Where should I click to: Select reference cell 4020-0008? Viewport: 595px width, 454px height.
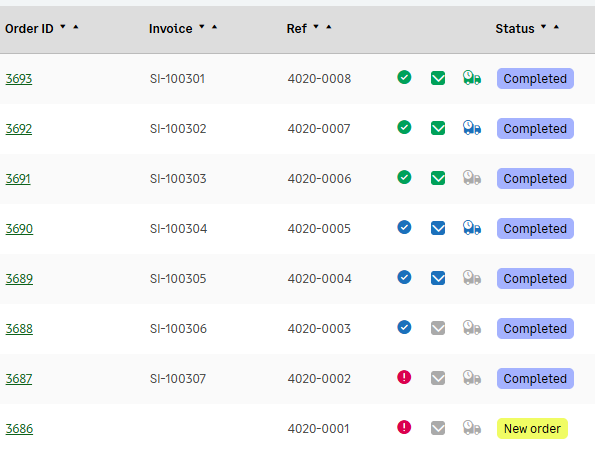coord(319,79)
